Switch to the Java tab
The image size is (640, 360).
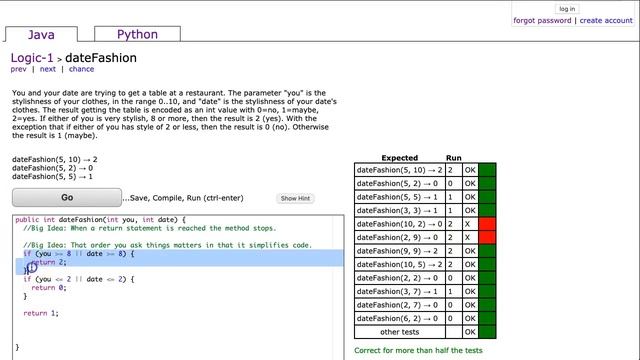pyautogui.click(x=41, y=34)
